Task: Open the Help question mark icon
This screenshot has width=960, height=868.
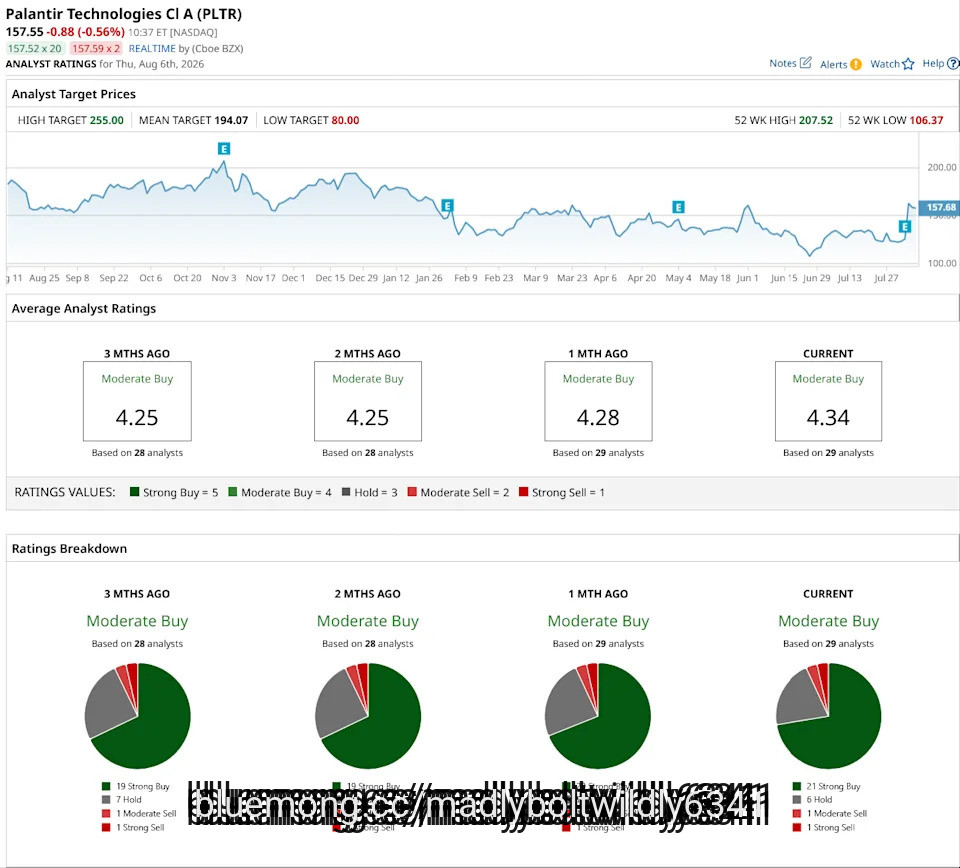Action: pyautogui.click(x=953, y=63)
